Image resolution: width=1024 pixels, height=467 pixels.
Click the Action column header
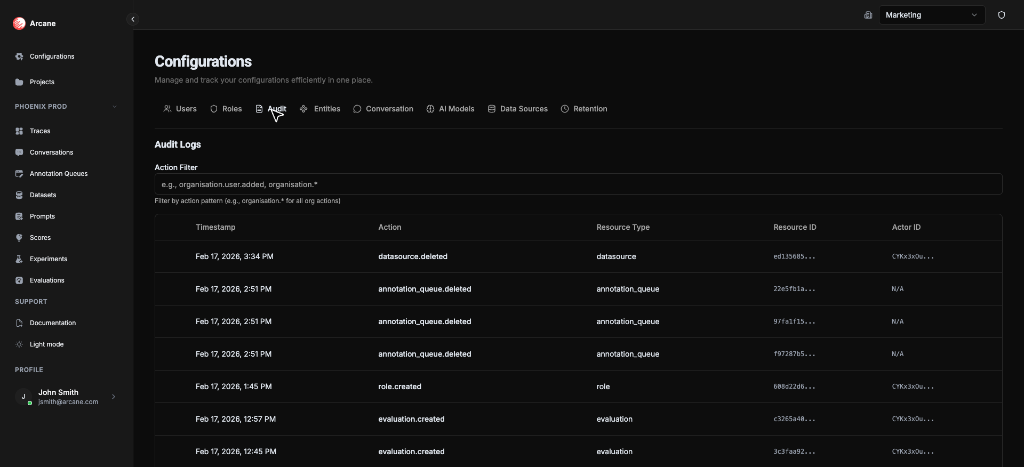(x=390, y=227)
